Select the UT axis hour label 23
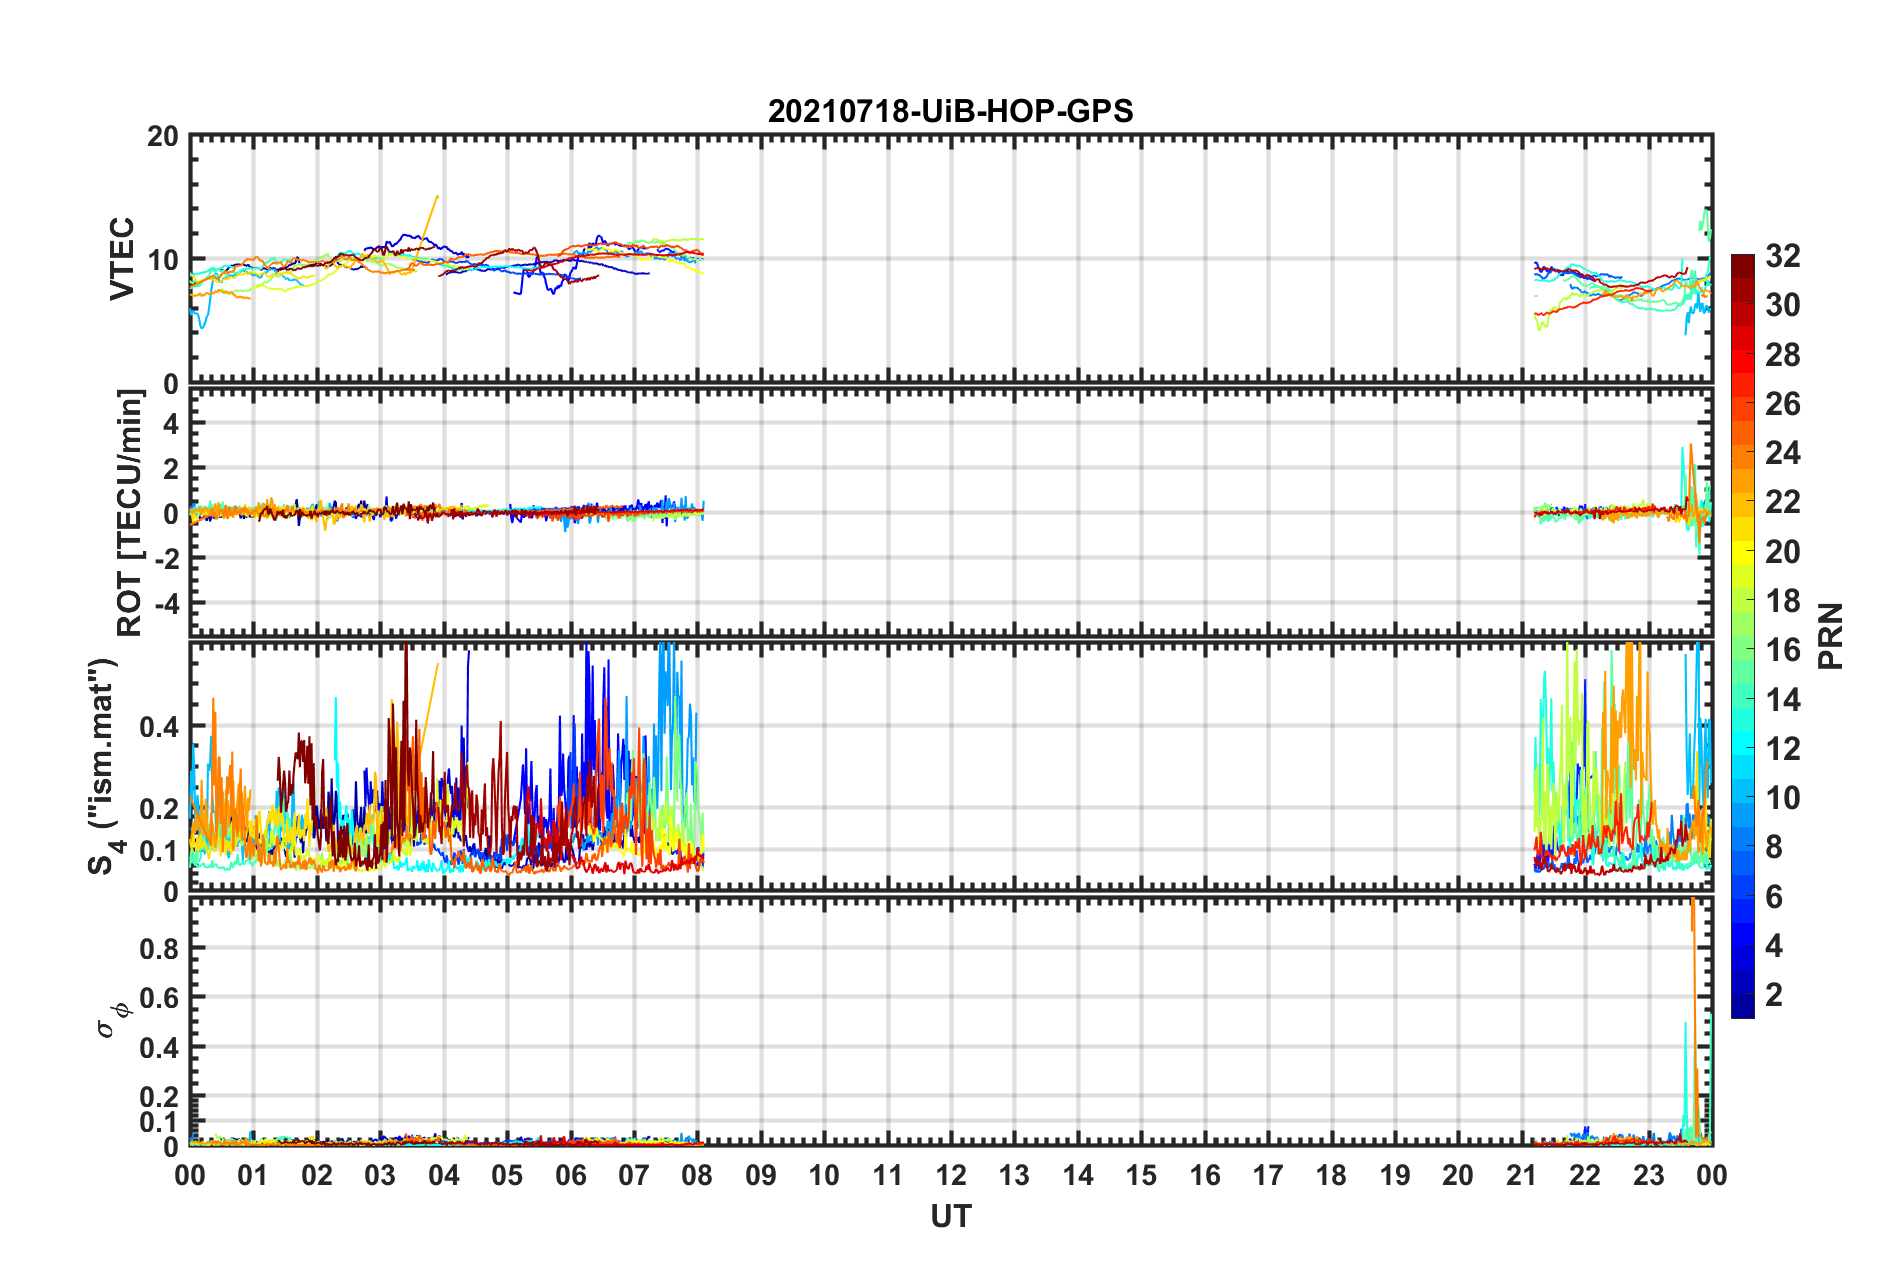This screenshot has width=1902, height=1272. (1648, 1175)
